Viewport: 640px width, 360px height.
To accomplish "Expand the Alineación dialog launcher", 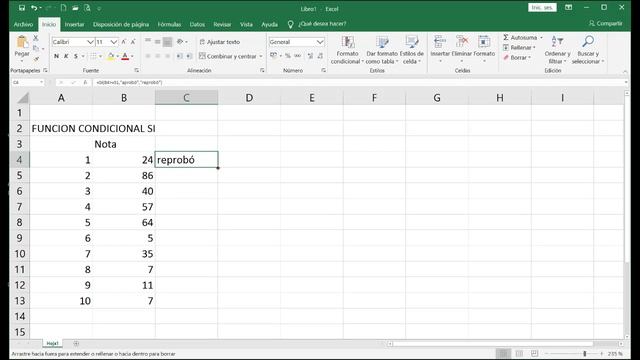I will point(262,70).
